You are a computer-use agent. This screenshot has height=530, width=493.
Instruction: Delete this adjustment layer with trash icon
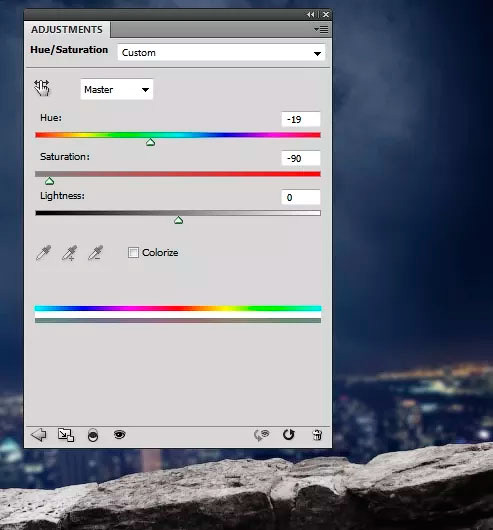317,435
